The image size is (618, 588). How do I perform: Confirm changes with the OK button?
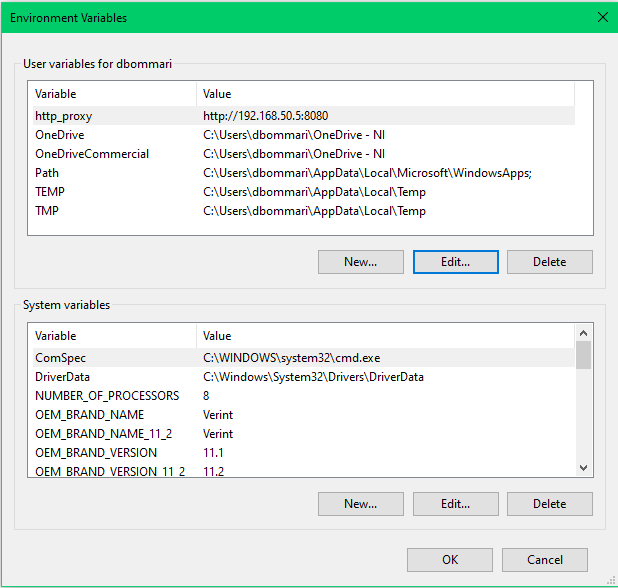[450, 560]
